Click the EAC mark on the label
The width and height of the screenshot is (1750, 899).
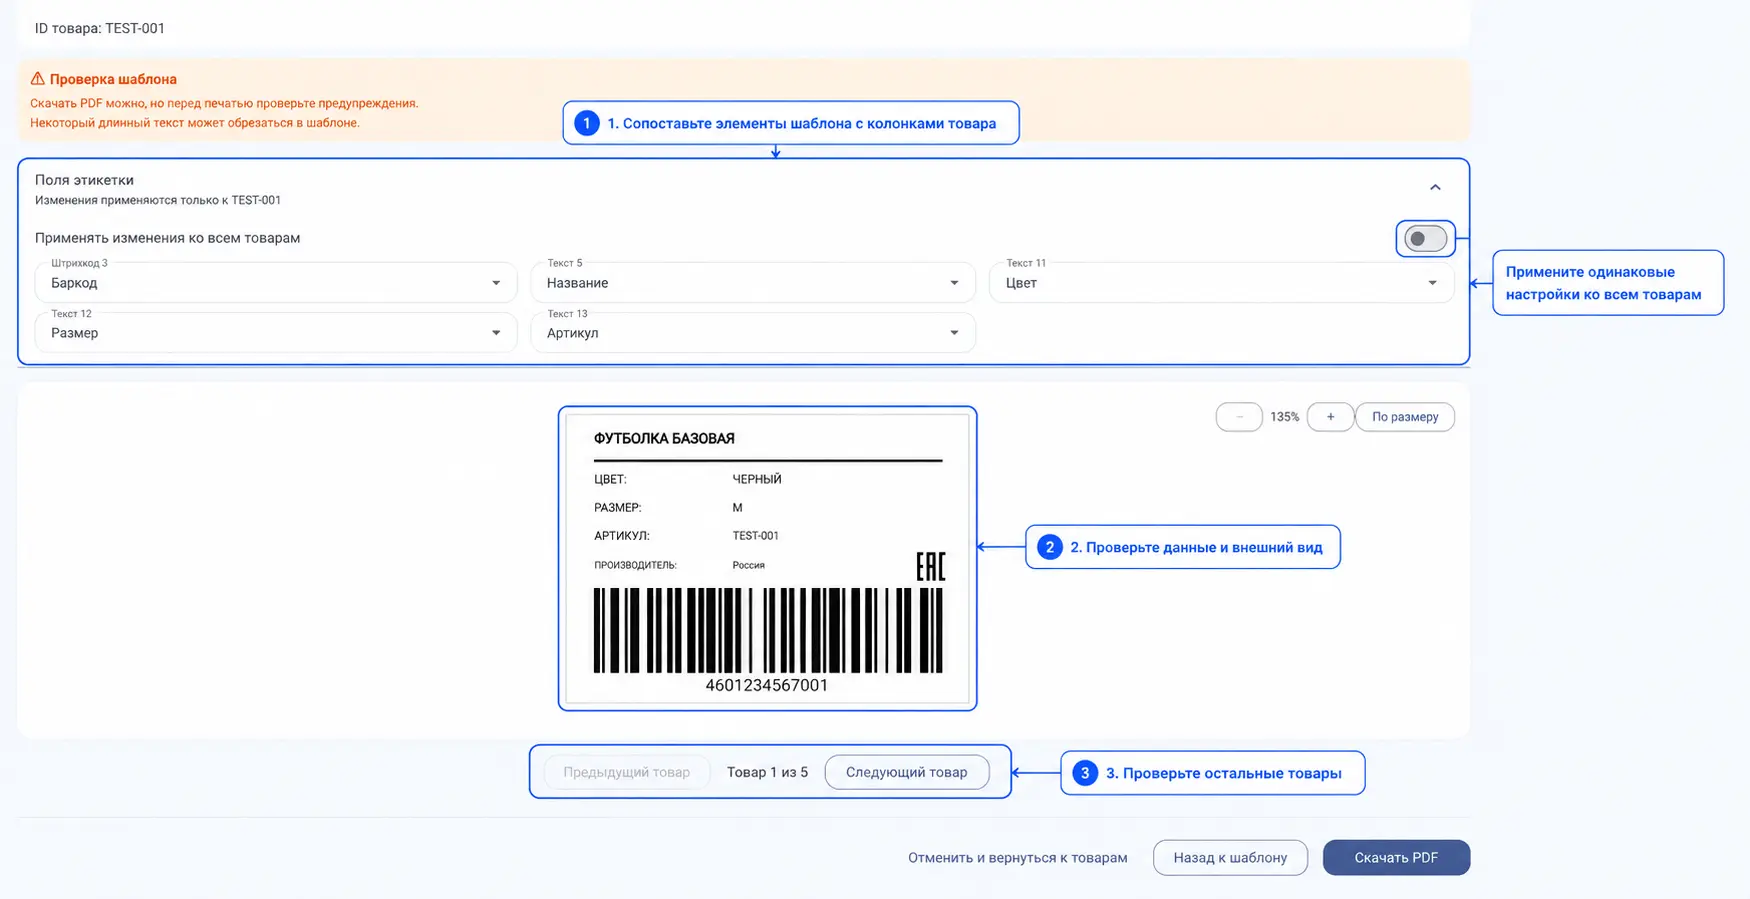click(x=930, y=566)
